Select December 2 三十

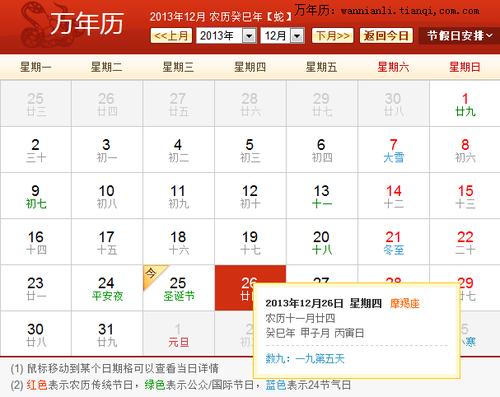[36, 150]
